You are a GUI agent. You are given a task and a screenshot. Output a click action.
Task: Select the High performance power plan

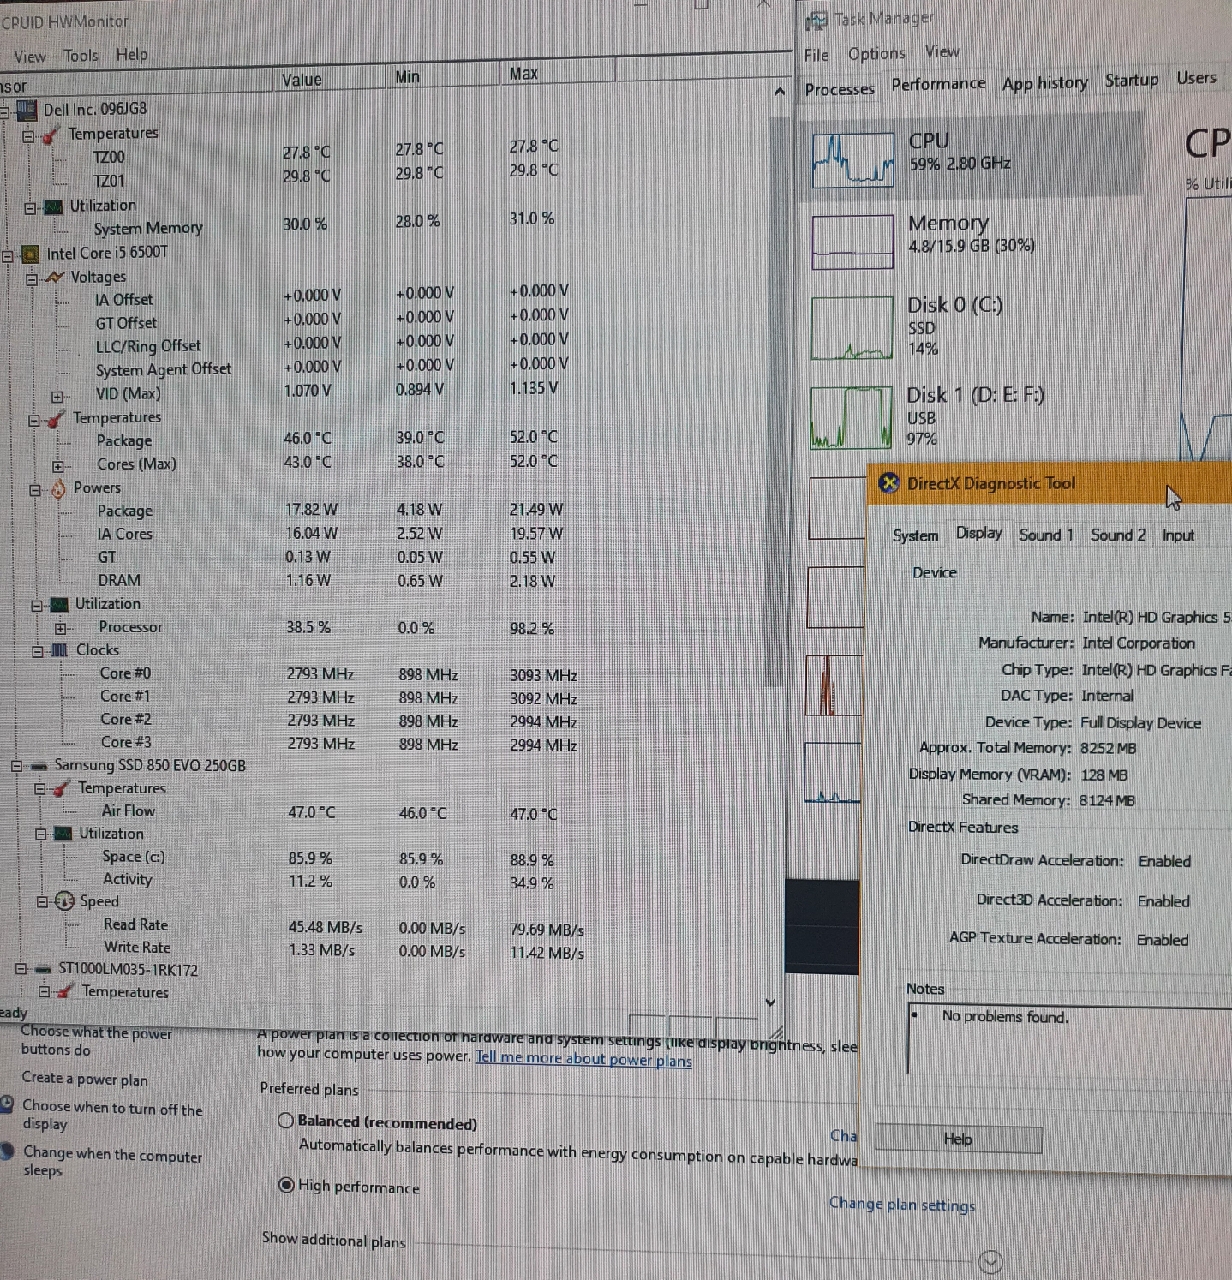(x=286, y=1185)
